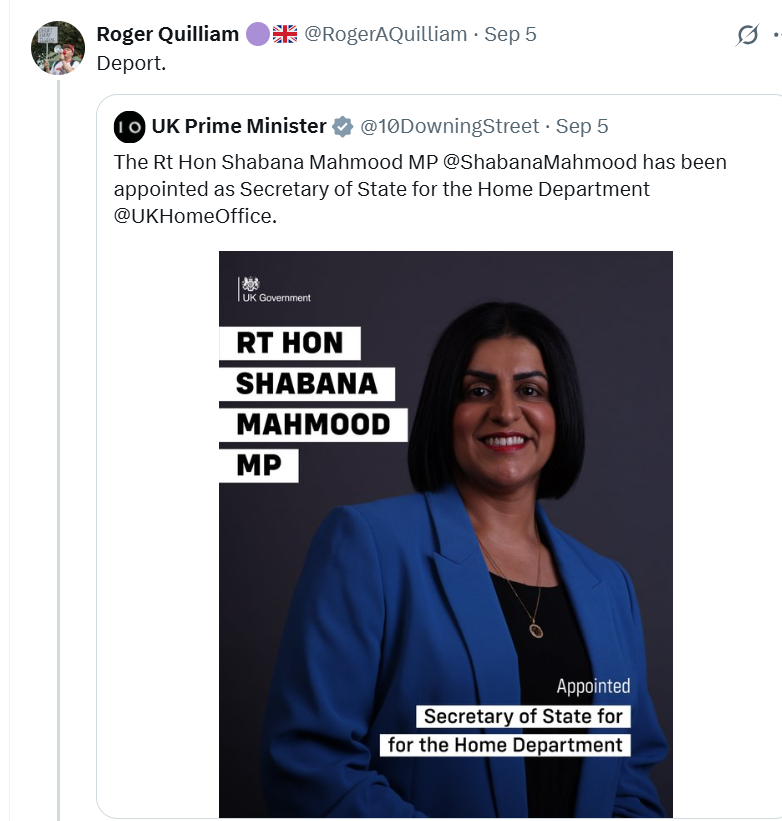Click the quoted post's Sep 5 timestamp
782x821 pixels.
tap(582, 126)
